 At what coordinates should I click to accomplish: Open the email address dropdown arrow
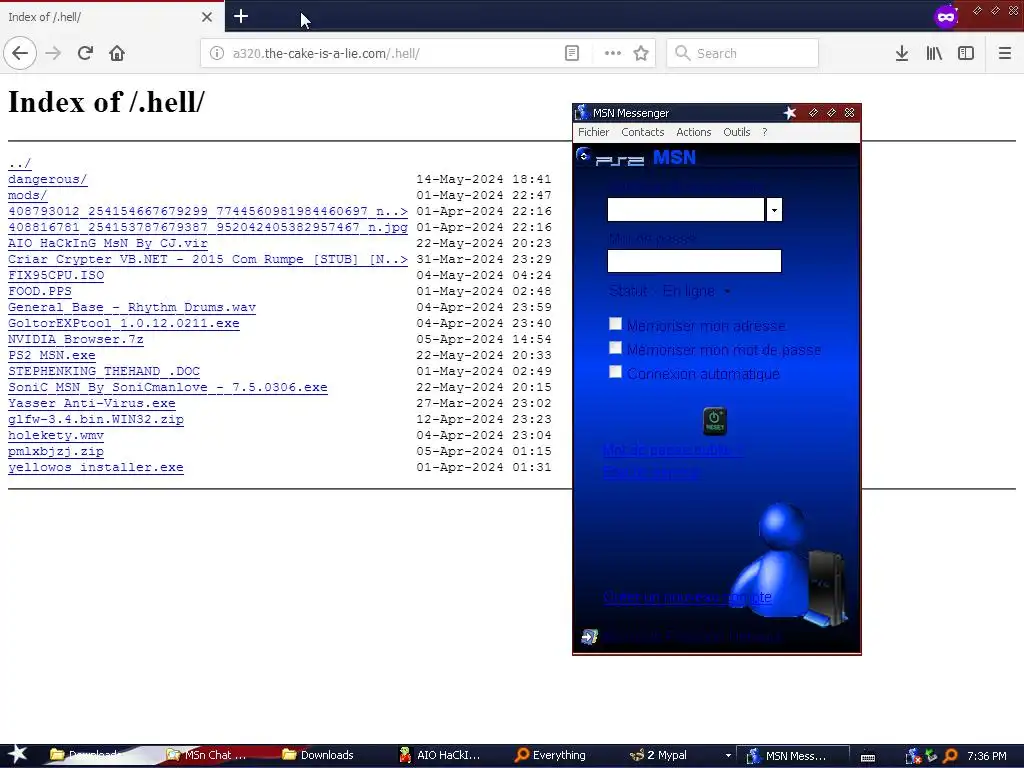coord(774,210)
